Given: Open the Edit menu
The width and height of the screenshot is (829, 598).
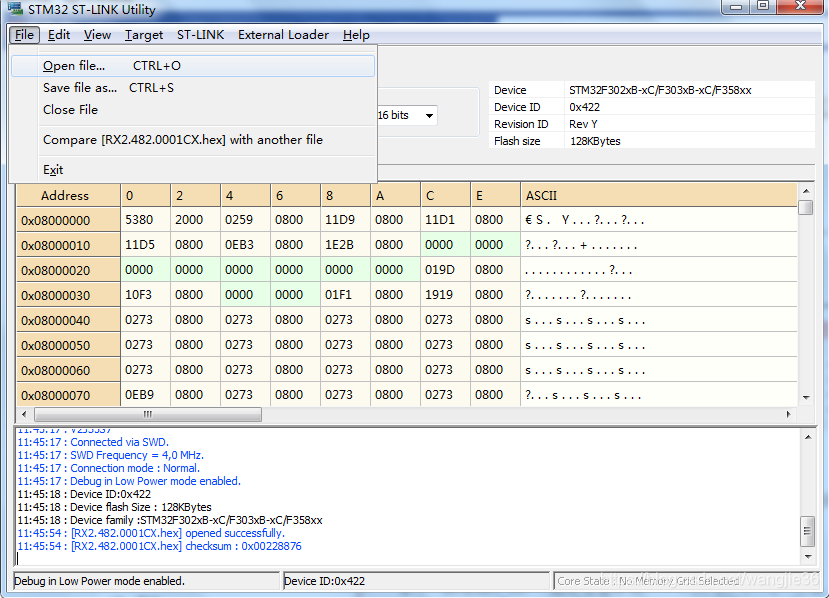Looking at the screenshot, I should point(59,35).
